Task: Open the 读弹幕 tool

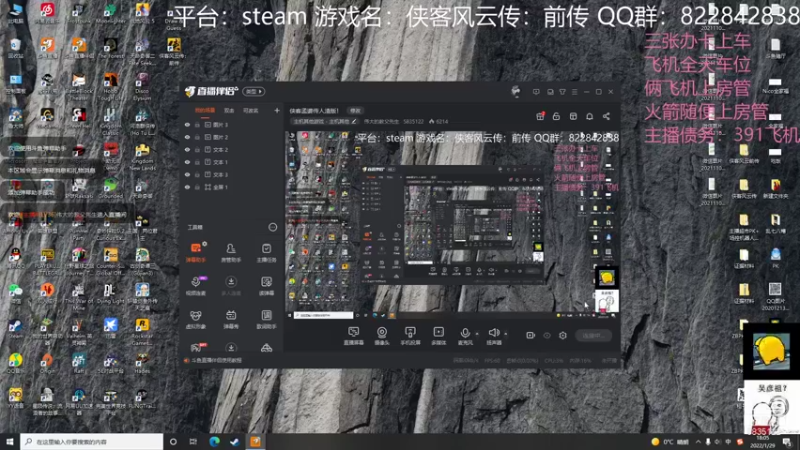Action: click(266, 286)
